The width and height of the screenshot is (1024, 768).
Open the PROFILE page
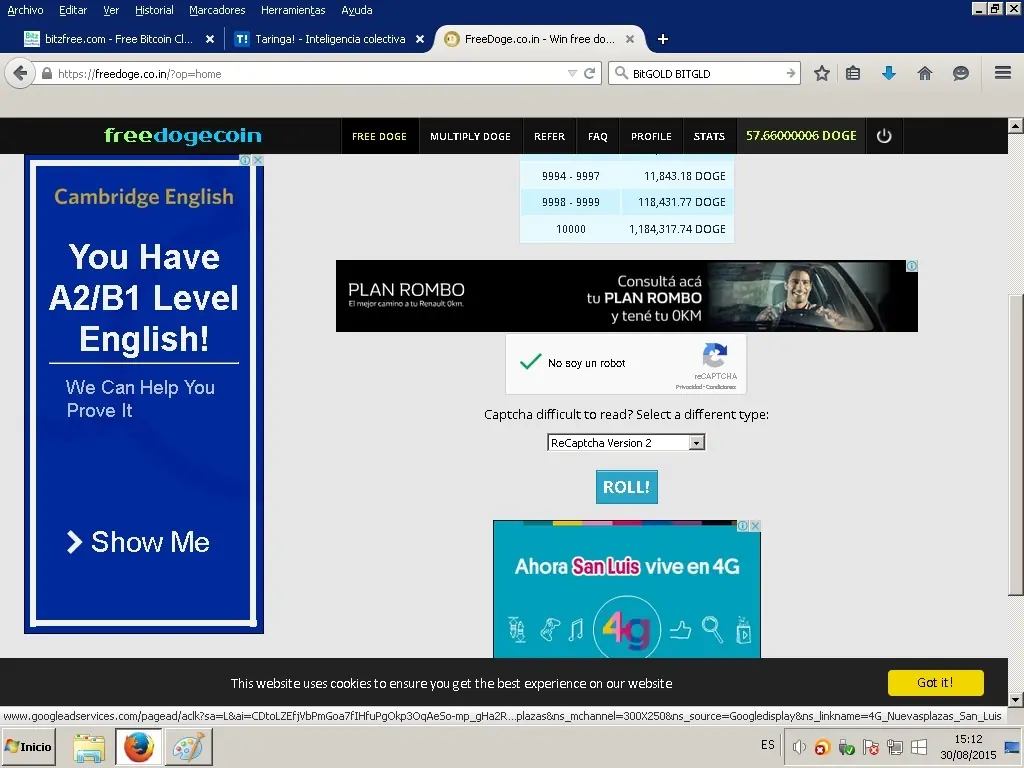(651, 136)
